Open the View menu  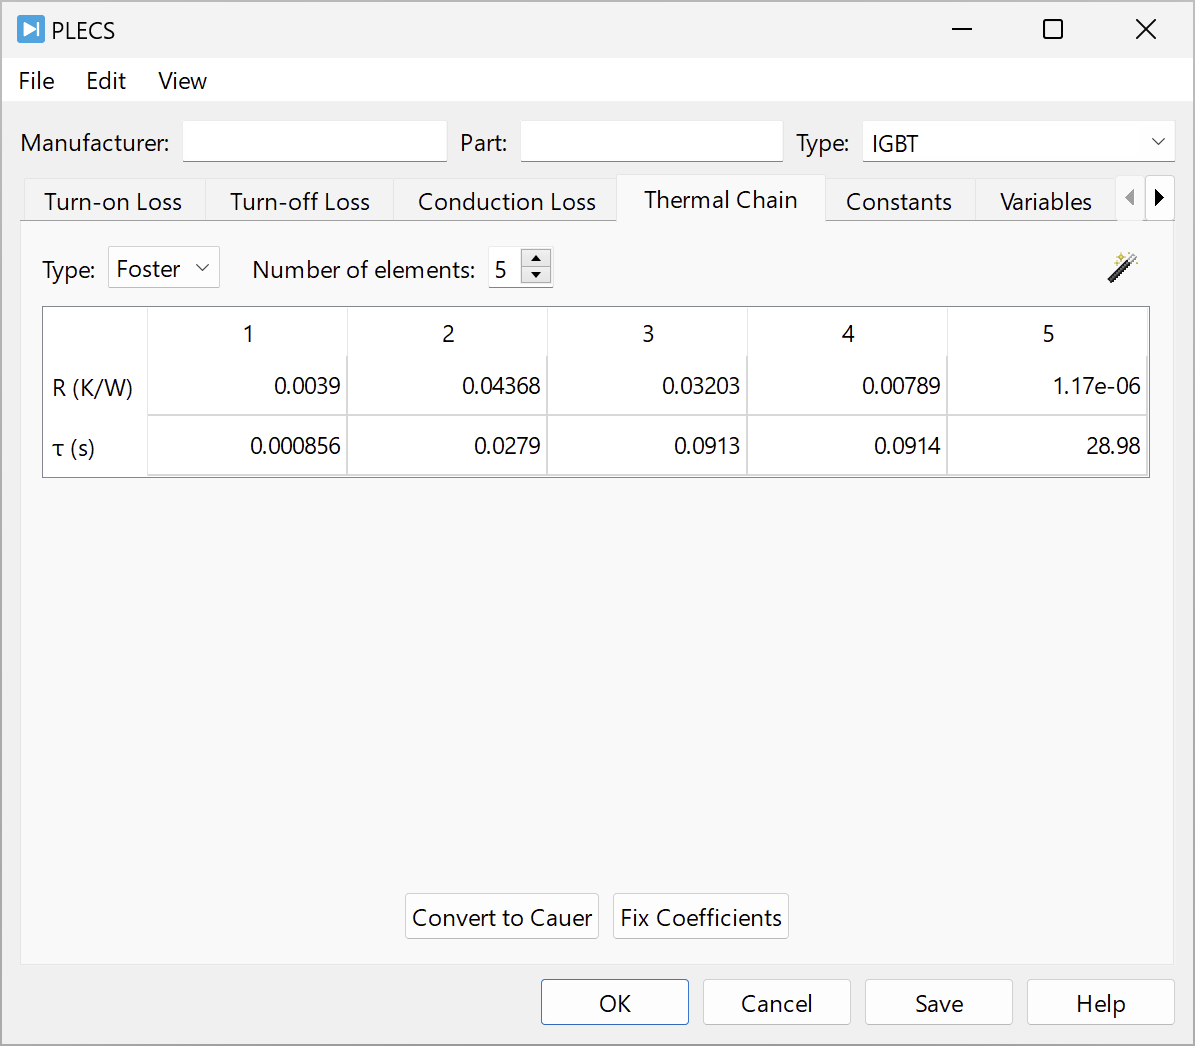click(182, 81)
